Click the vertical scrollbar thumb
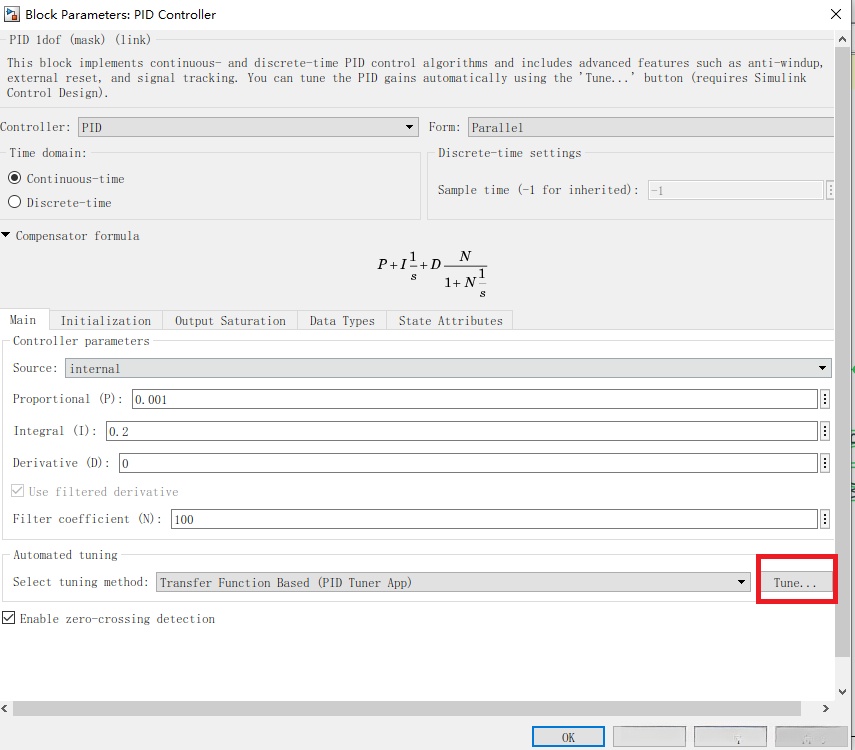The image size is (855, 750). [842, 352]
